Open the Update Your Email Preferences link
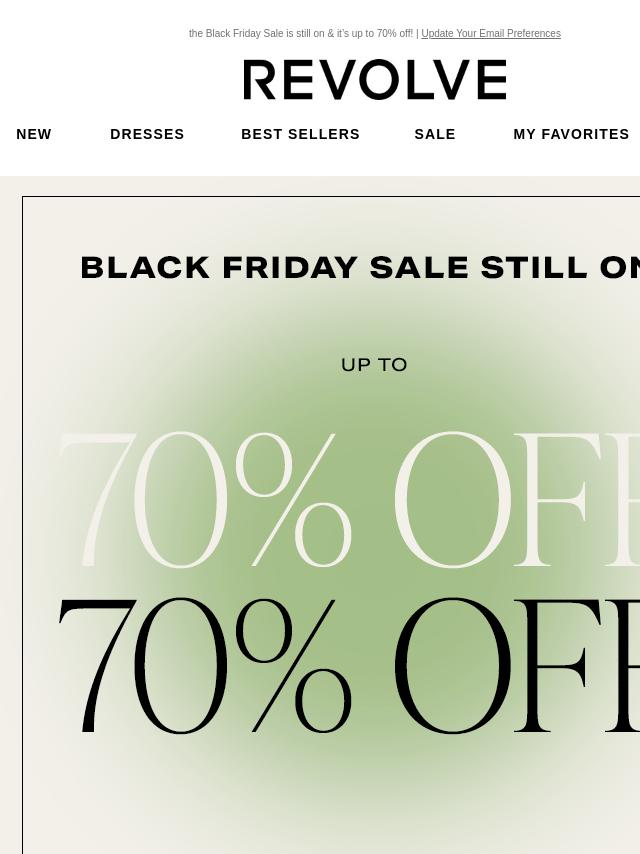 point(491,34)
